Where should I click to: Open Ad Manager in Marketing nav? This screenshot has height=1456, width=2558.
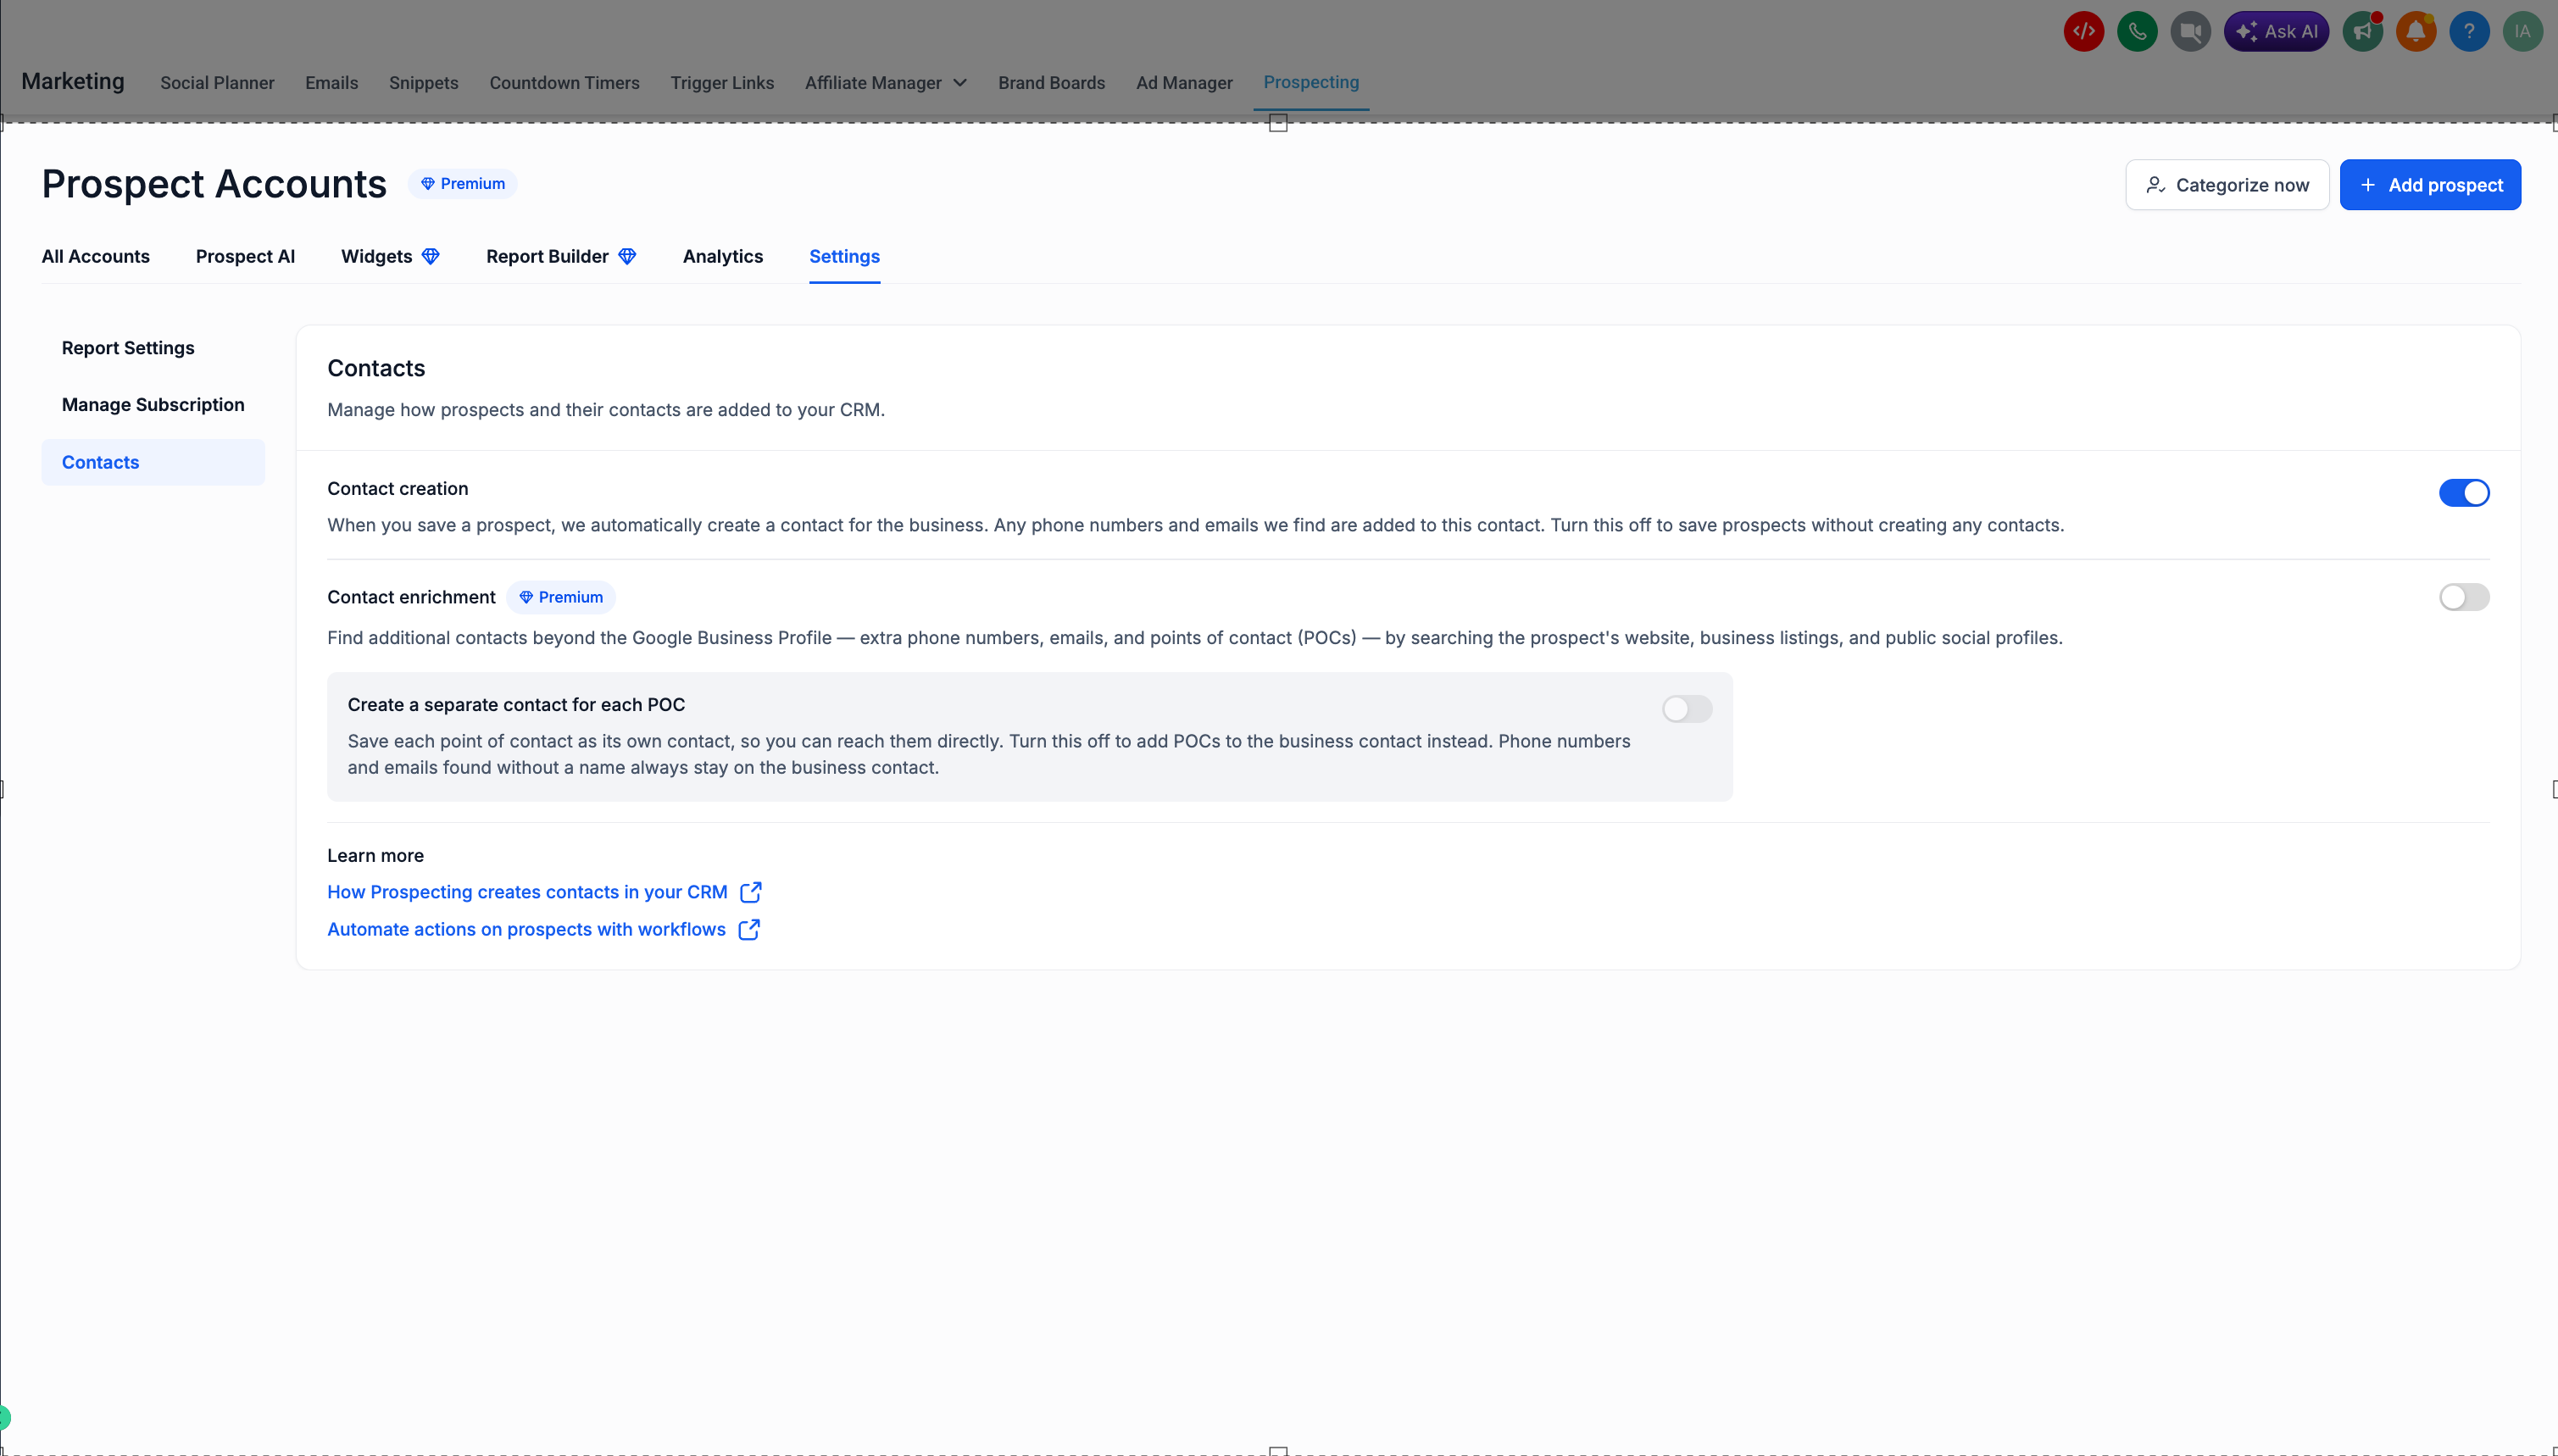(1184, 83)
